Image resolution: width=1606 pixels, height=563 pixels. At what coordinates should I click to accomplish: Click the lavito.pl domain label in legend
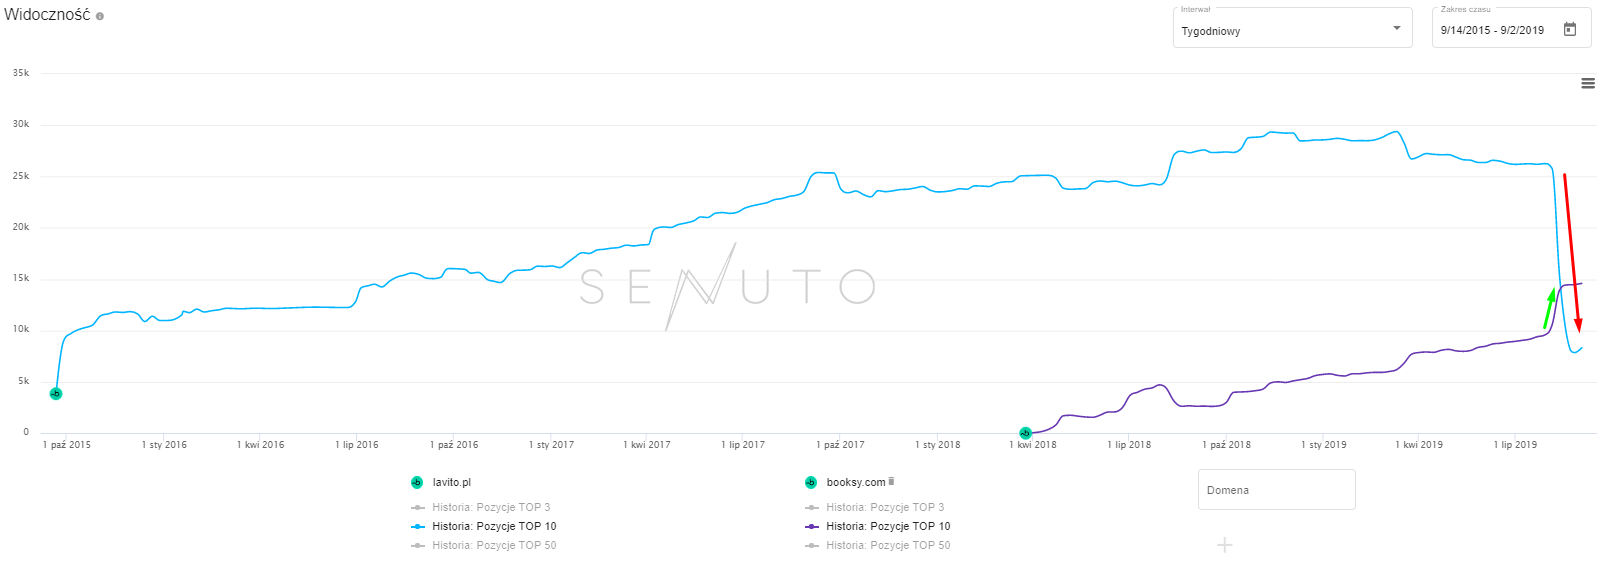451,482
